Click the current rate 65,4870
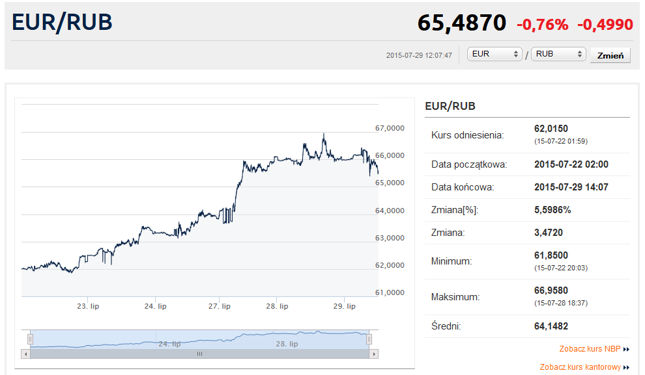 [x=462, y=23]
